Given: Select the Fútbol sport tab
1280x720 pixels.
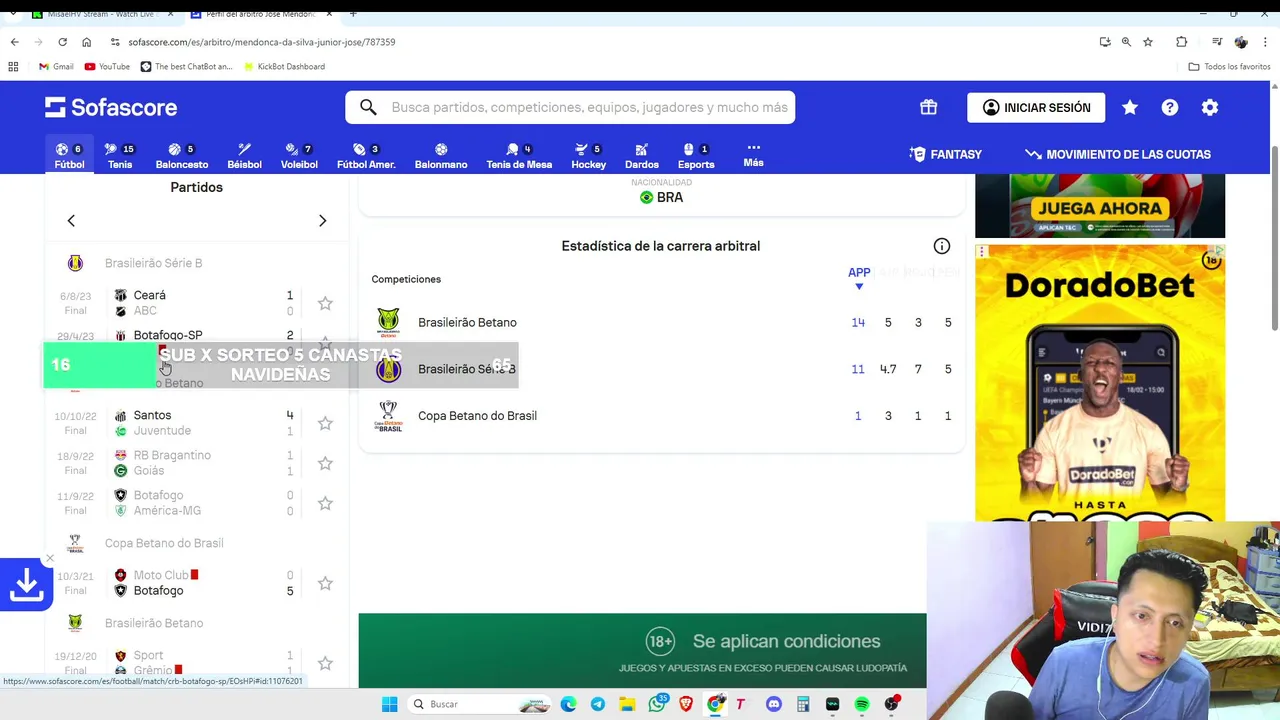Looking at the screenshot, I should click(x=70, y=155).
